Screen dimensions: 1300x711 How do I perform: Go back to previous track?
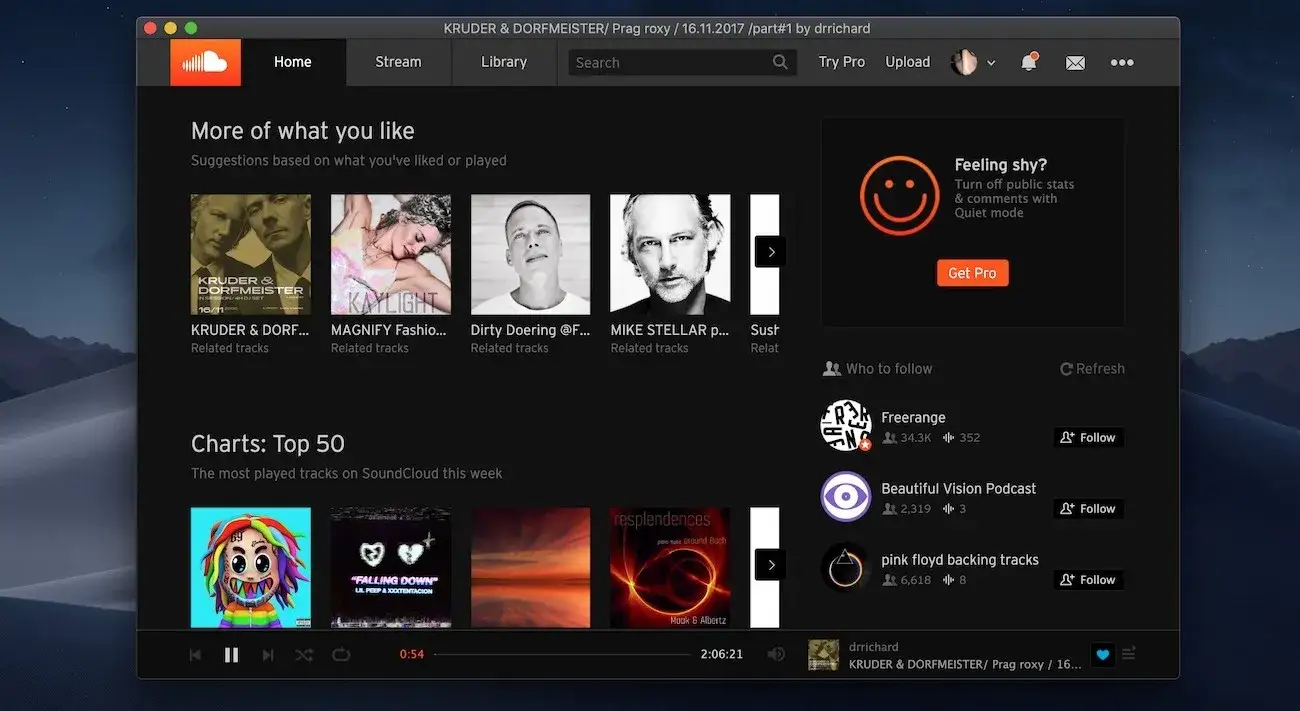[195, 655]
